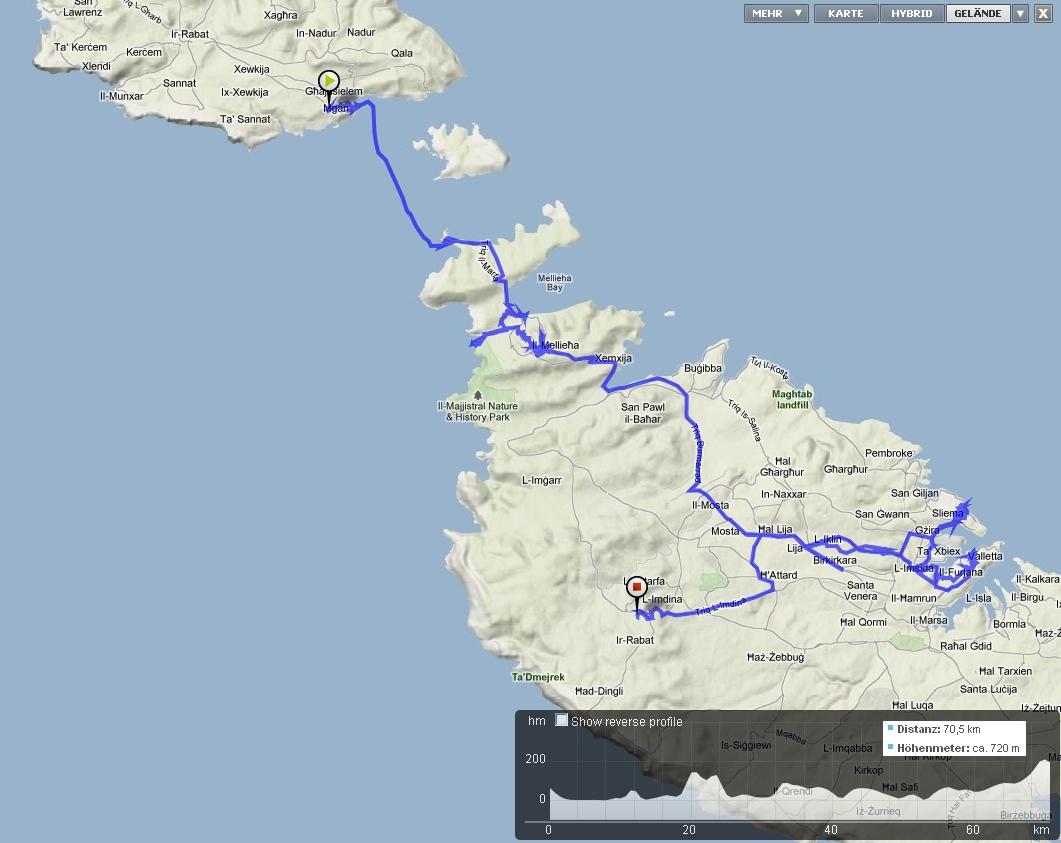Switch to KARTE map view

coord(845,14)
